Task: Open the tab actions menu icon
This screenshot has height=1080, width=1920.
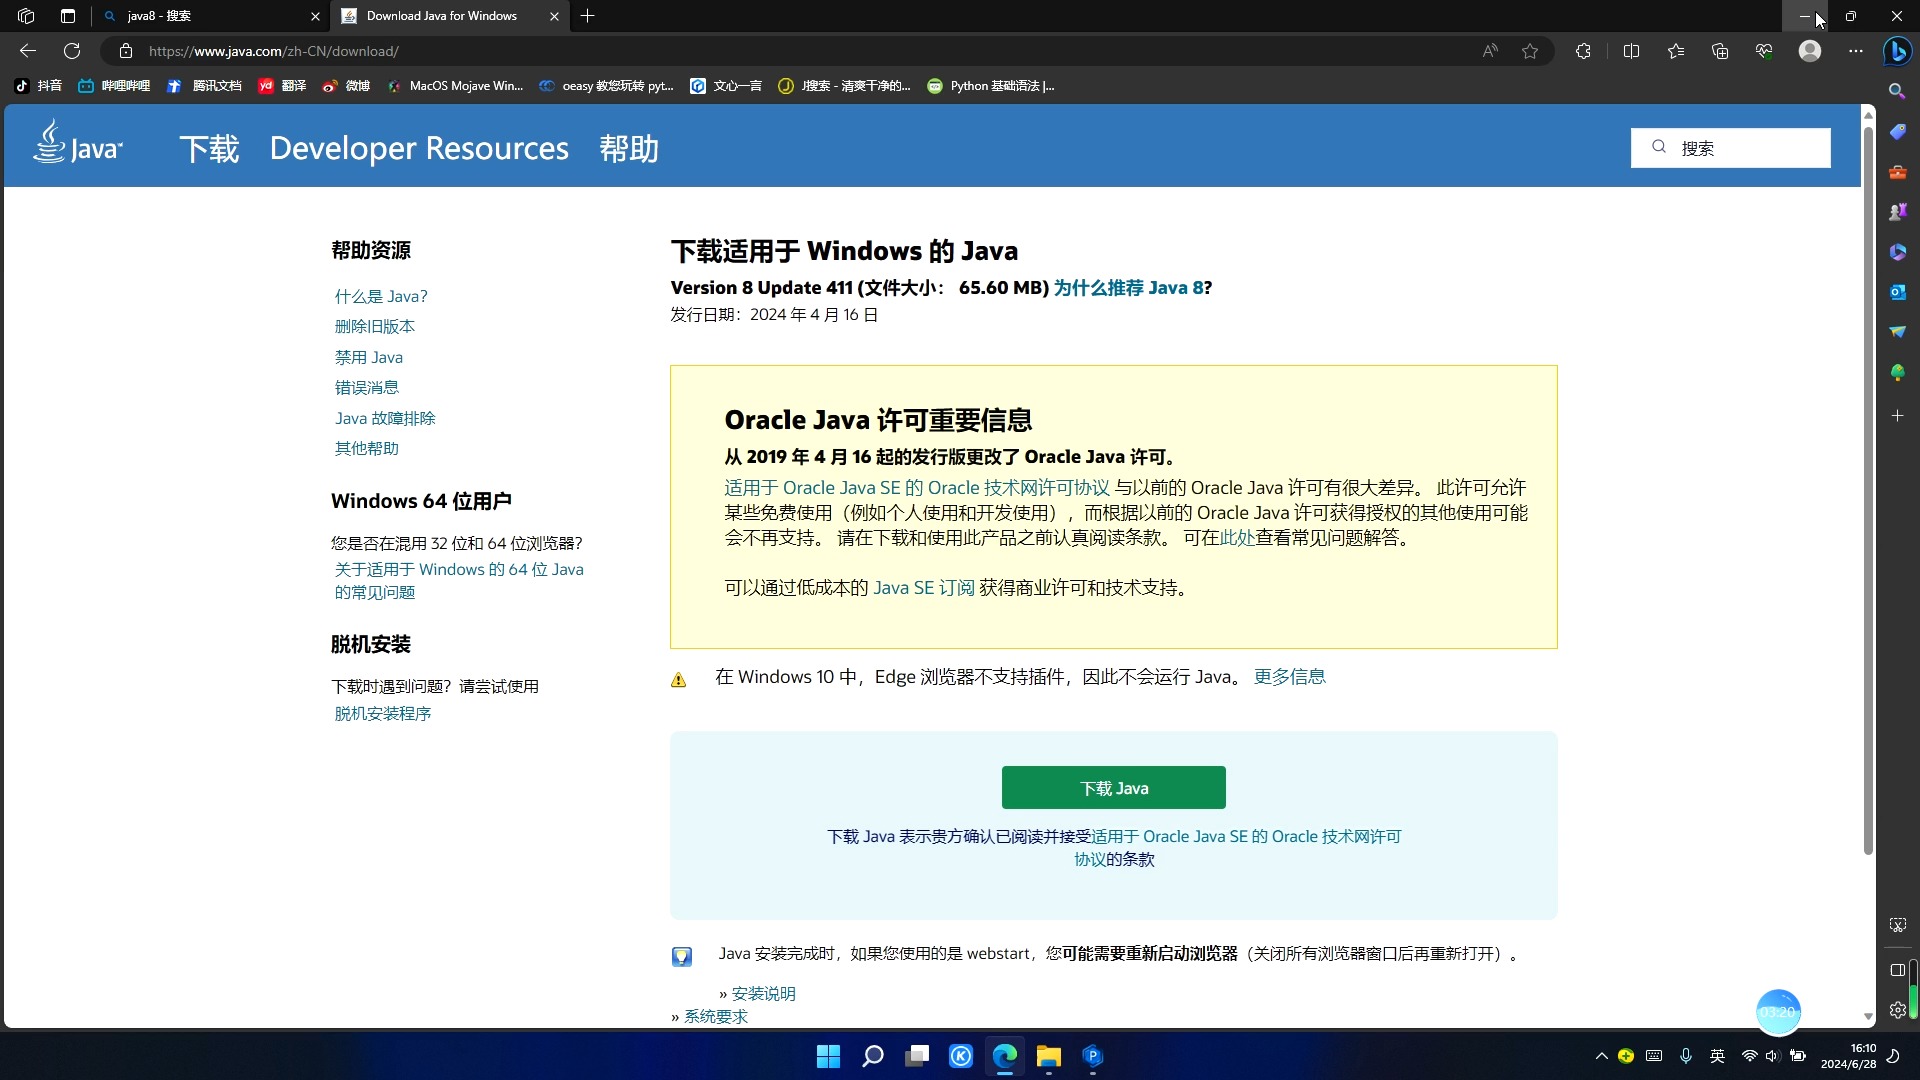Action: (x=68, y=16)
